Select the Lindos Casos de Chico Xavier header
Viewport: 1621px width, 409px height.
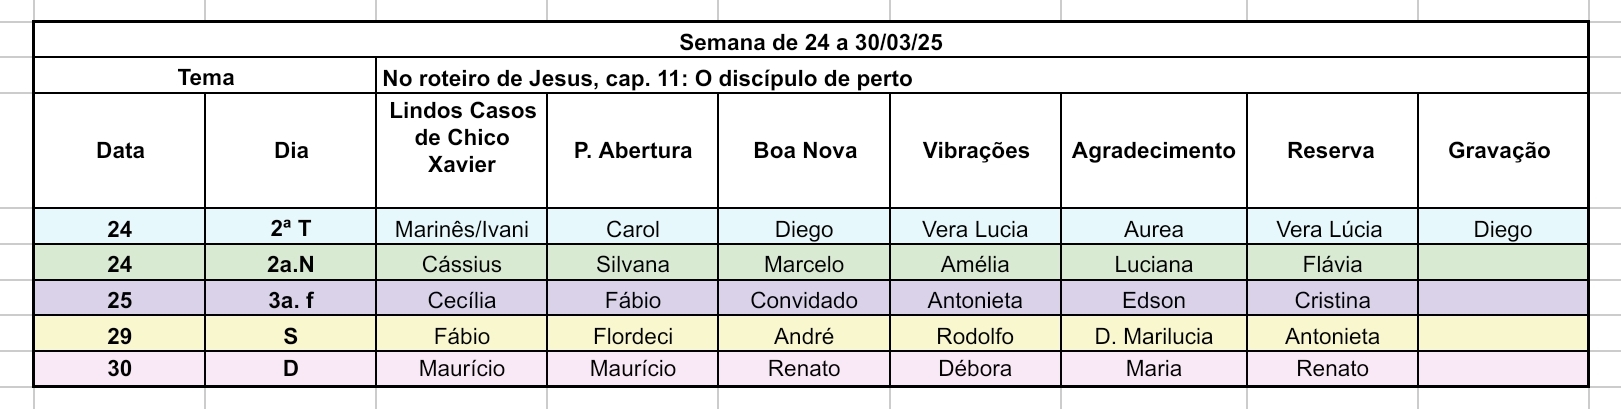coord(462,151)
